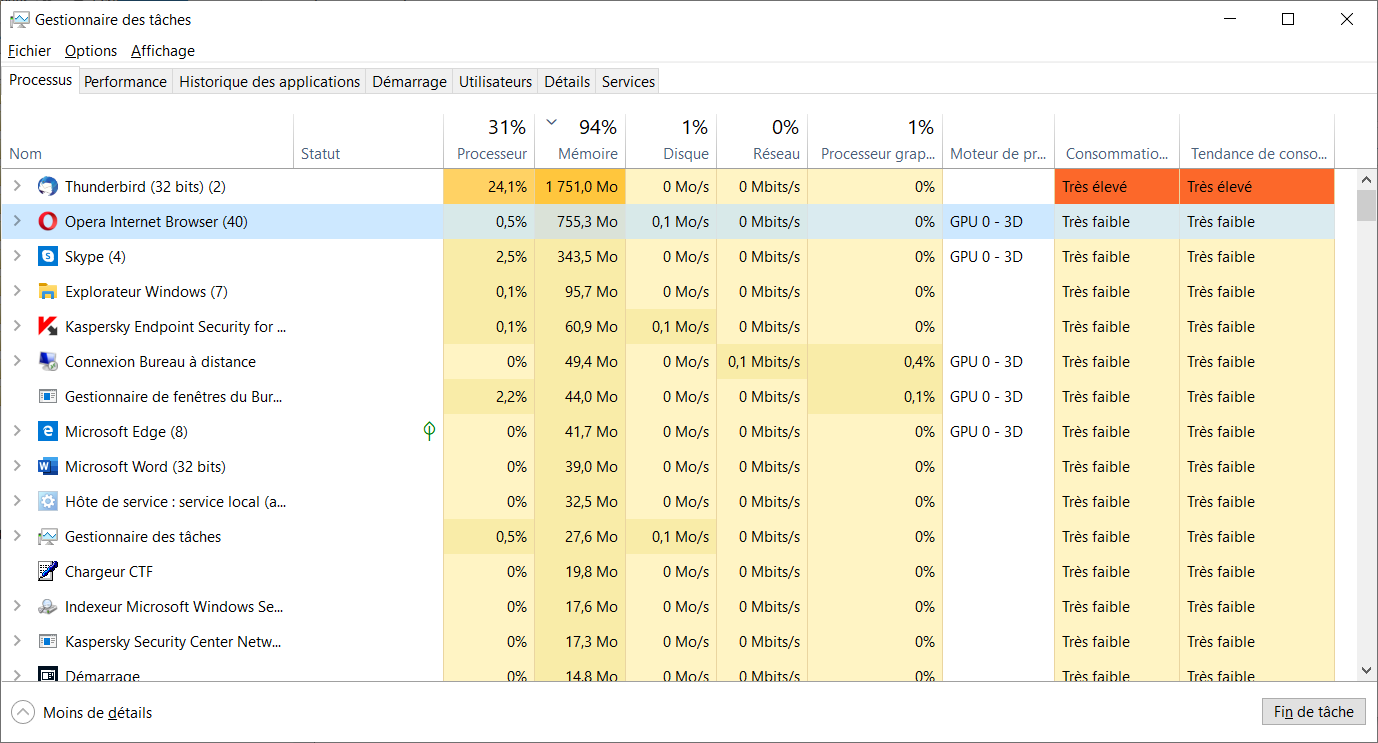Image resolution: width=1378 pixels, height=743 pixels.
Task: Switch to the Historique des applications tab
Action: point(269,82)
